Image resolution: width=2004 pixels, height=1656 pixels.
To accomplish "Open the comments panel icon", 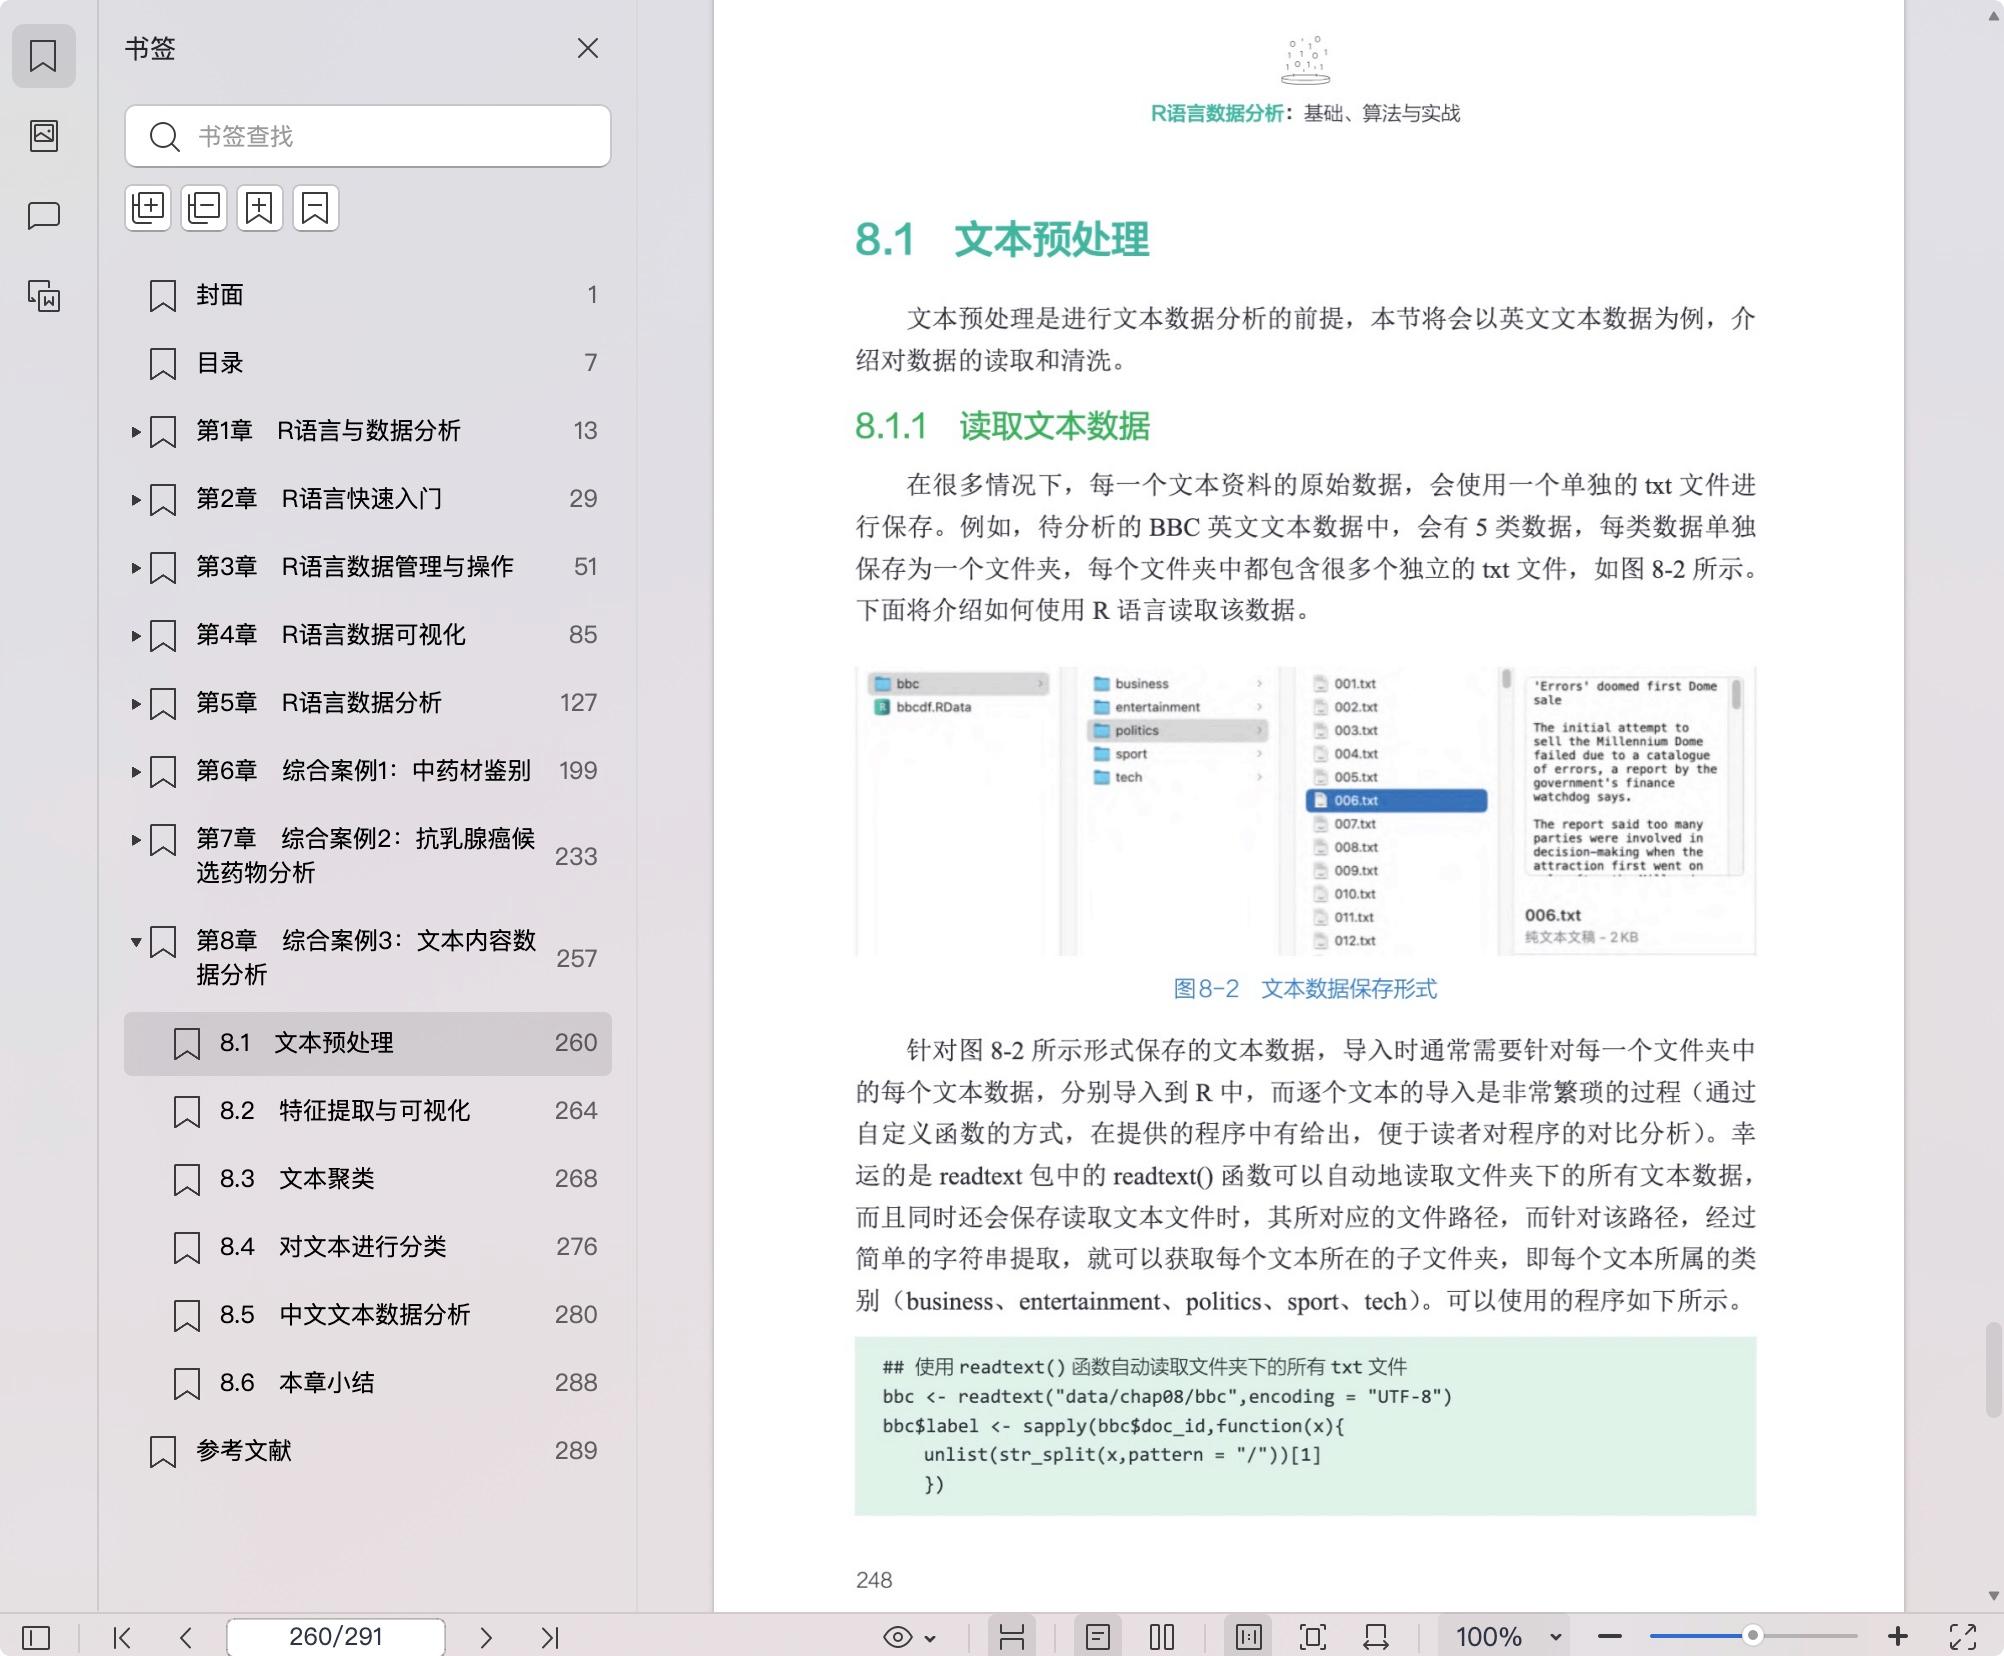I will (43, 216).
